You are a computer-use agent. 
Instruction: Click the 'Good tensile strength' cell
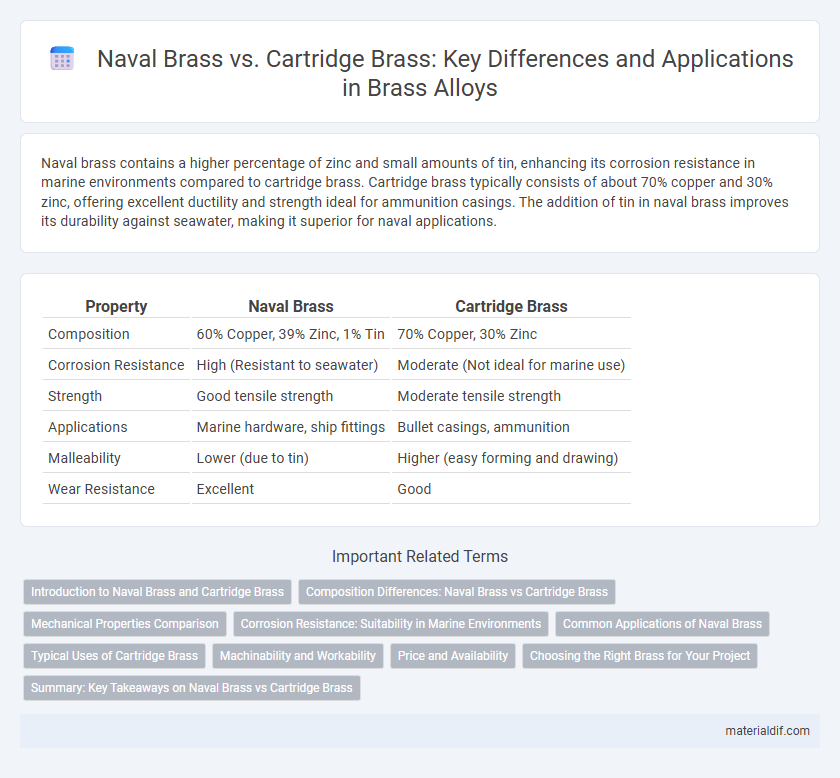point(291,396)
